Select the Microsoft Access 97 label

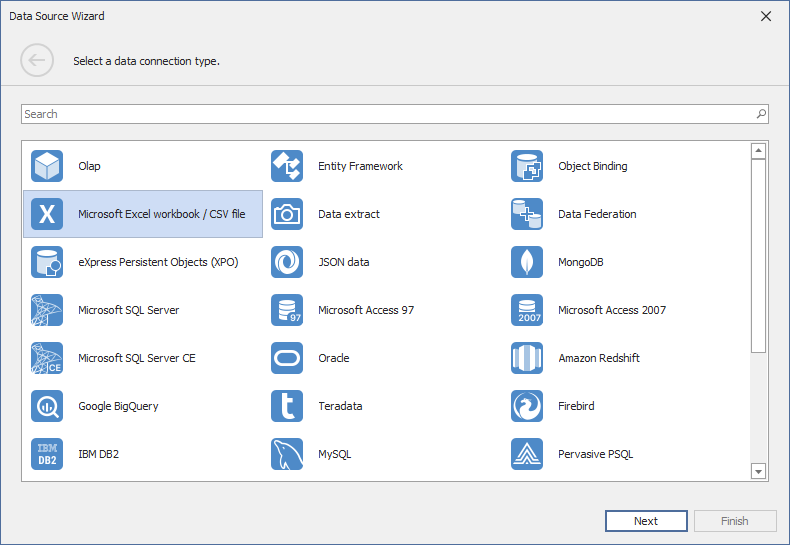point(366,310)
